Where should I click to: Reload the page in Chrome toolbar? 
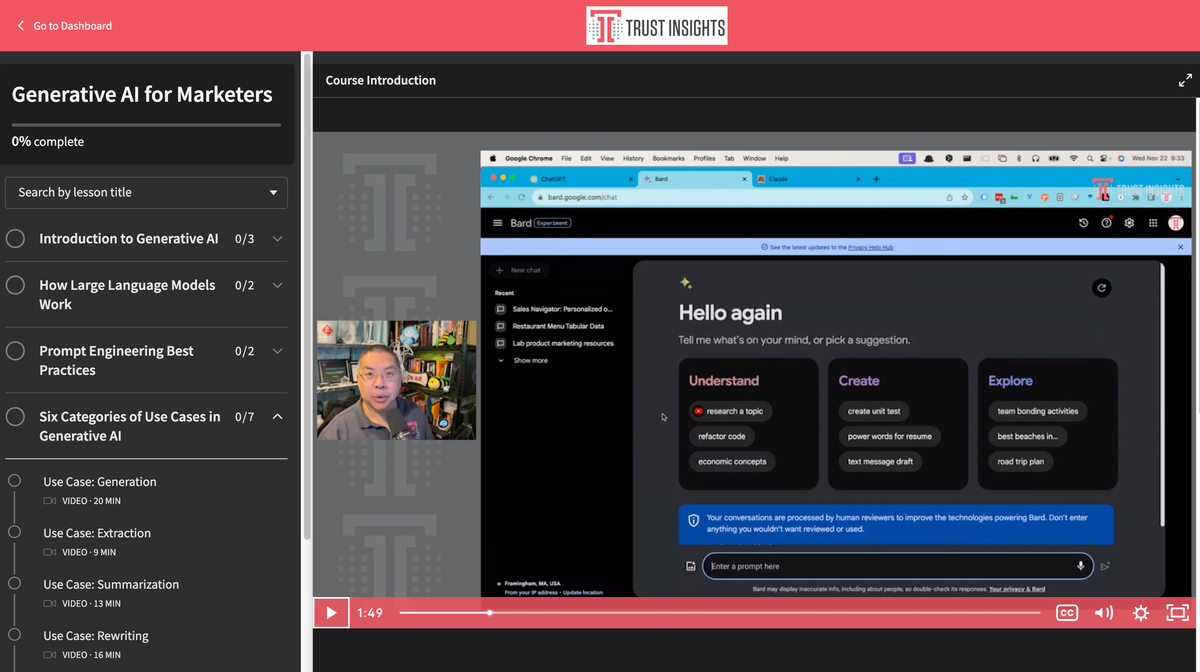[x=522, y=197]
